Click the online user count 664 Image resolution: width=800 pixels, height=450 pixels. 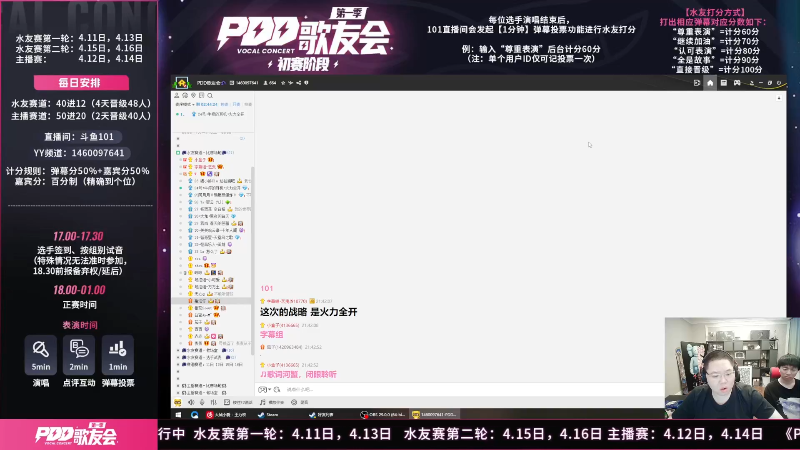coord(270,83)
